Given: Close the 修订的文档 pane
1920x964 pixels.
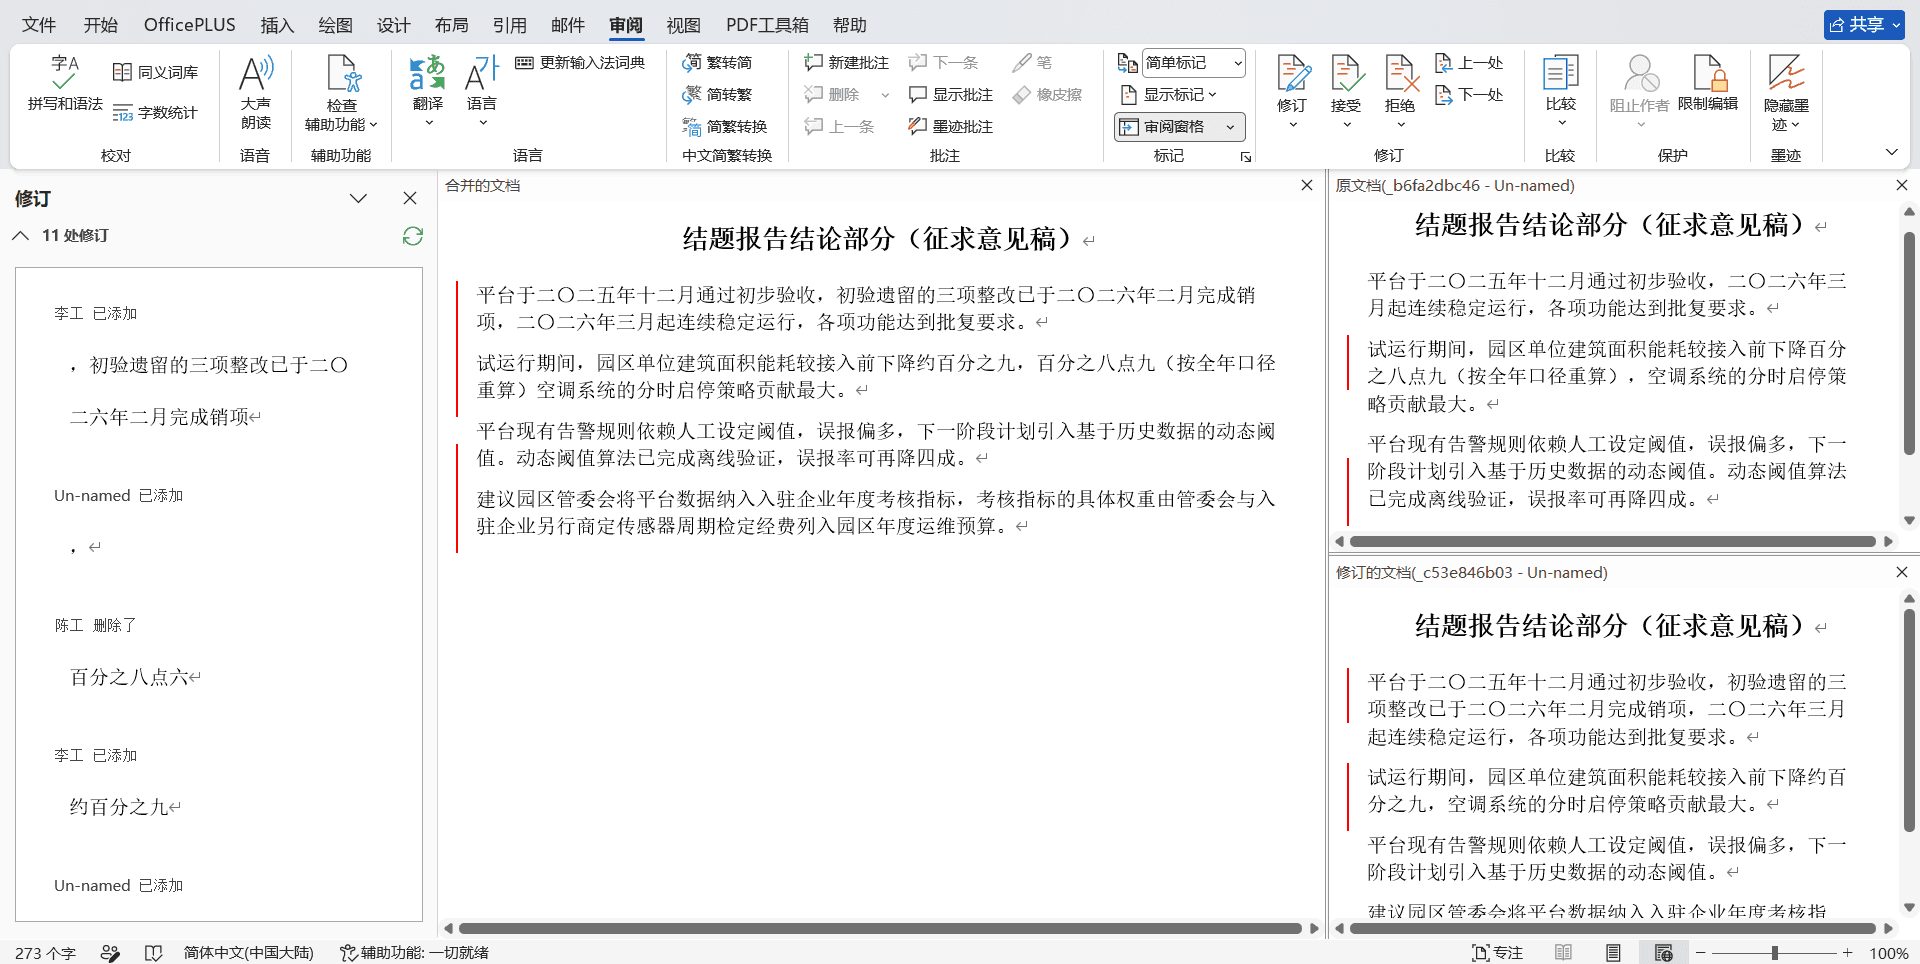Looking at the screenshot, I should [x=1902, y=572].
